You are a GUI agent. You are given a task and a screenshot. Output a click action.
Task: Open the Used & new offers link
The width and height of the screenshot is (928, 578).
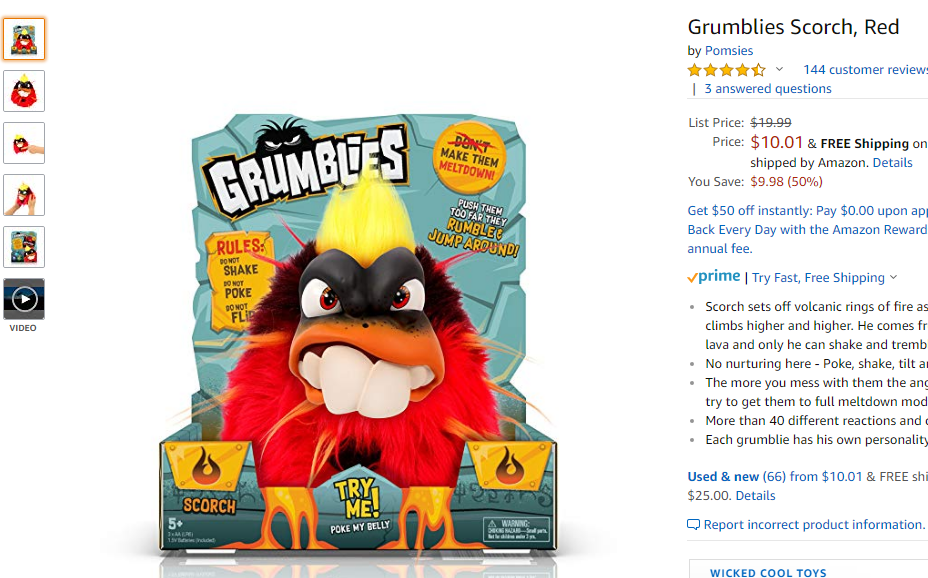coord(774,476)
